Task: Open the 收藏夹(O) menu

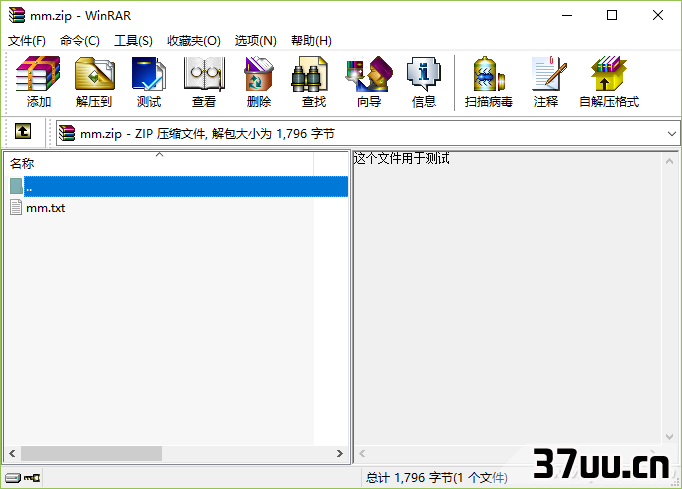Action: pyautogui.click(x=194, y=41)
